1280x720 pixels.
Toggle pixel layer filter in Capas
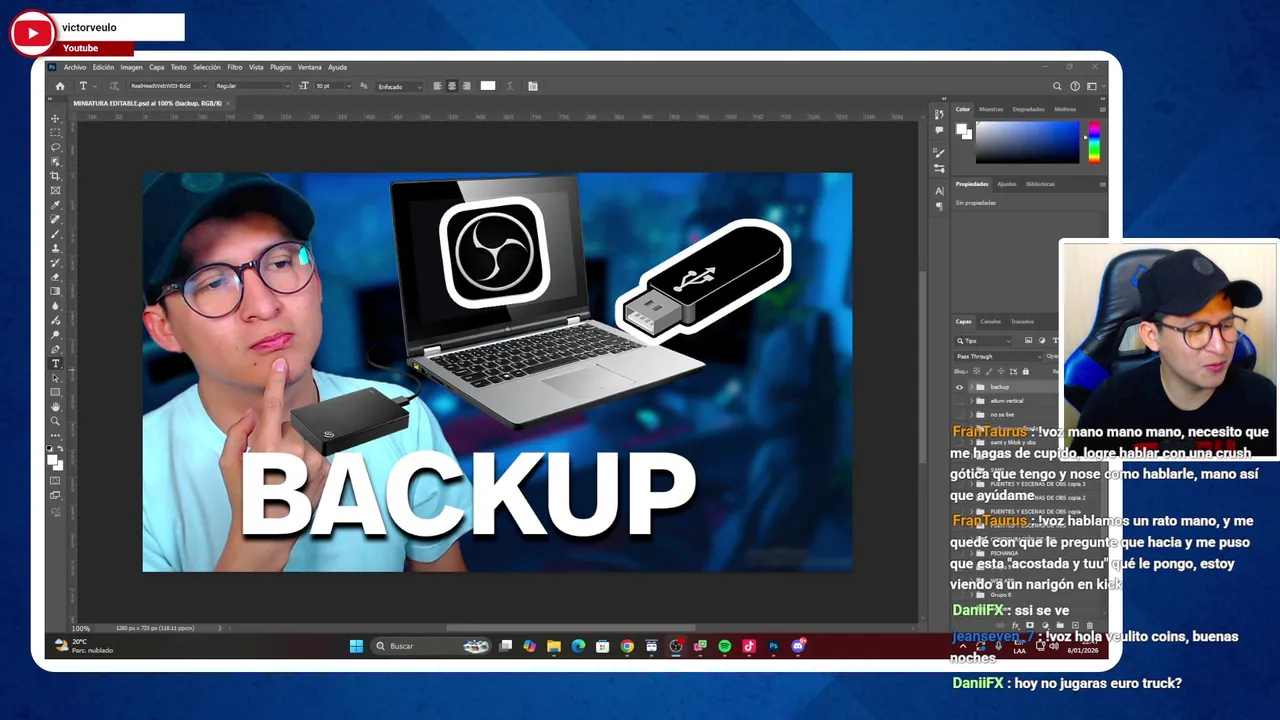[1028, 340]
